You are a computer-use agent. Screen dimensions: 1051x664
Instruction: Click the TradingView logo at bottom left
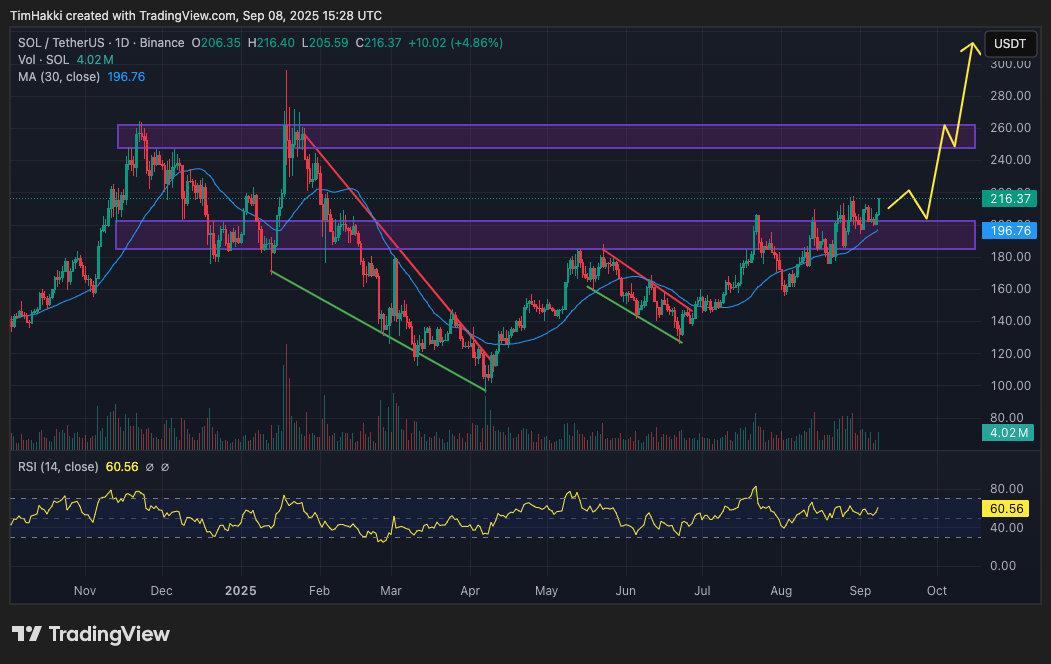pyautogui.click(x=91, y=634)
